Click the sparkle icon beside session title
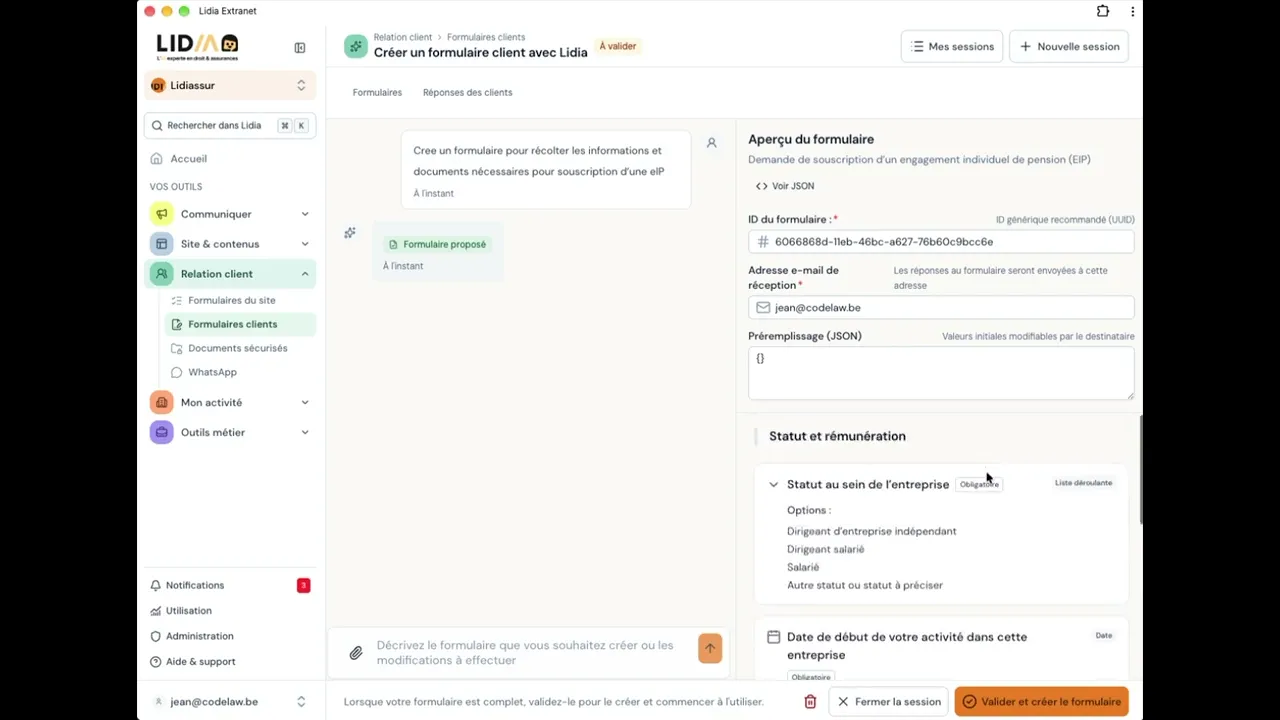Screen dimensions: 1280x720 (355, 46)
